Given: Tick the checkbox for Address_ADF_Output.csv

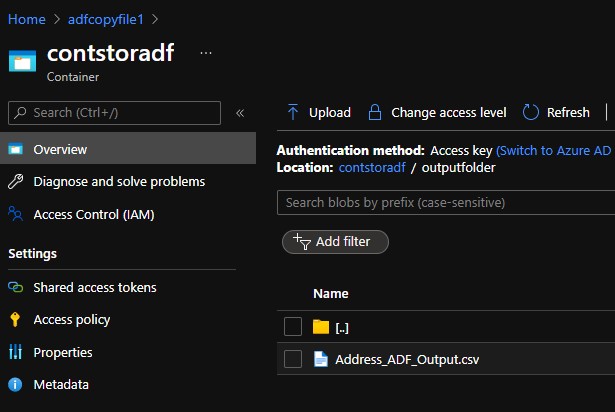Looking at the screenshot, I should 293,359.
